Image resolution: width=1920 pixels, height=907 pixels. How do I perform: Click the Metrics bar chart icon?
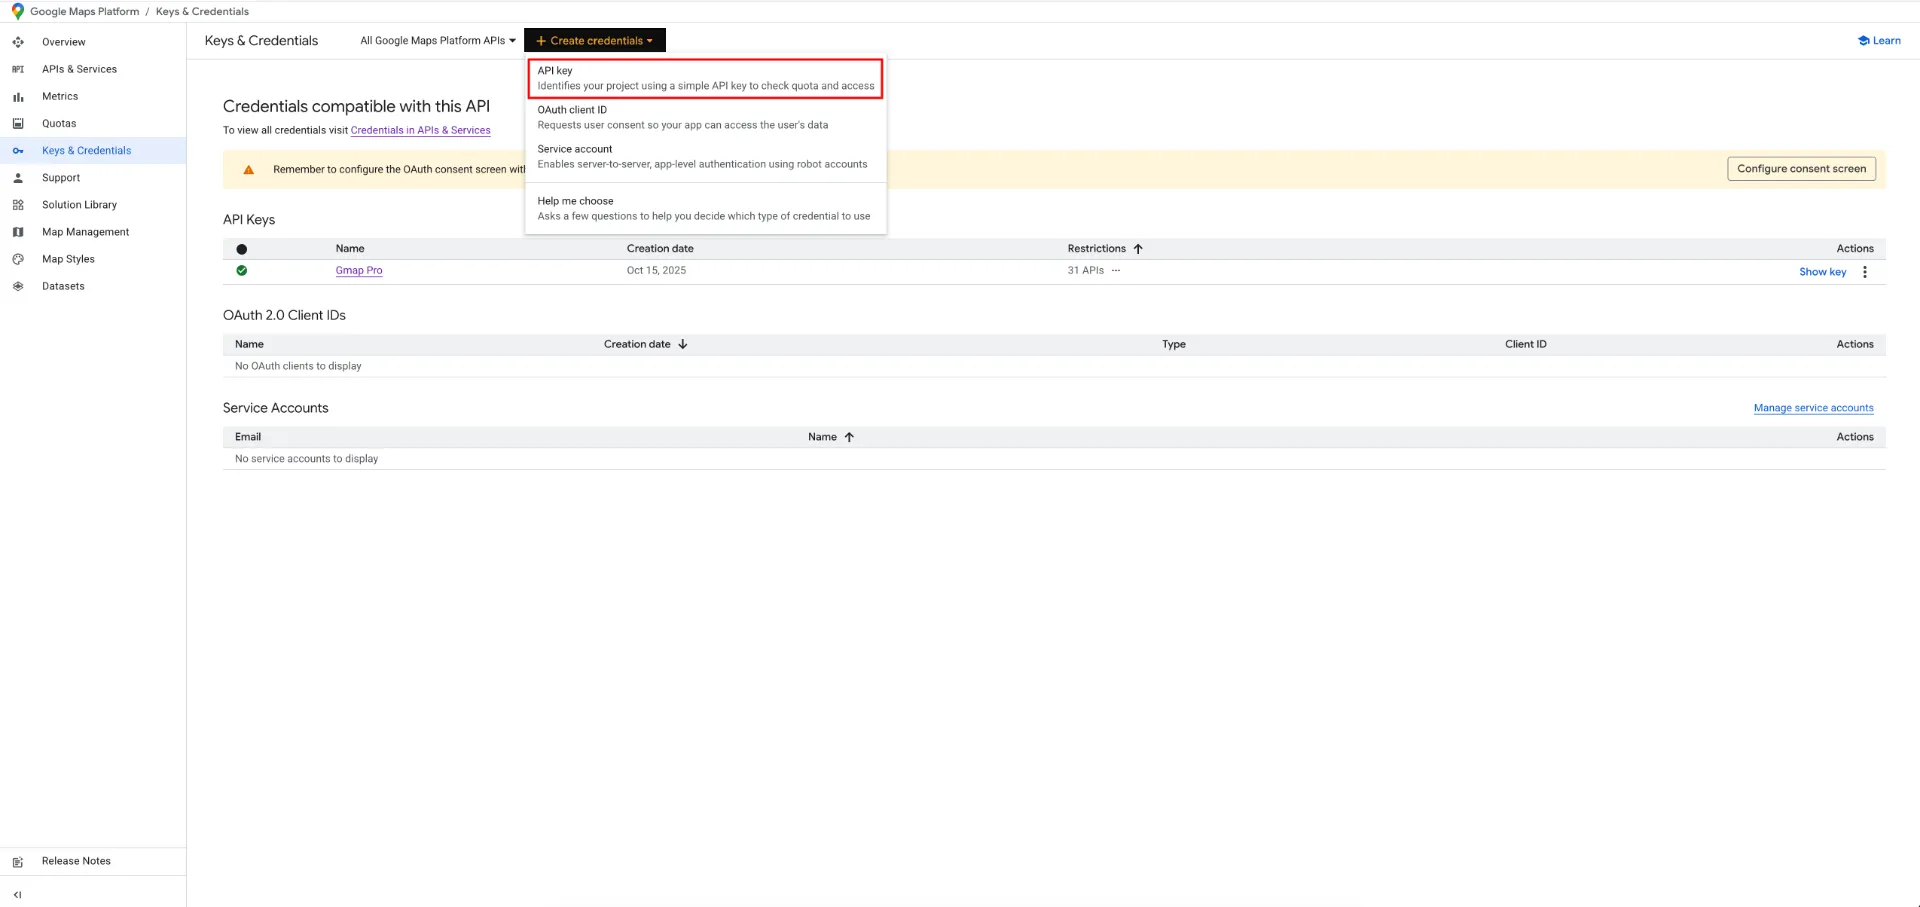(18, 97)
